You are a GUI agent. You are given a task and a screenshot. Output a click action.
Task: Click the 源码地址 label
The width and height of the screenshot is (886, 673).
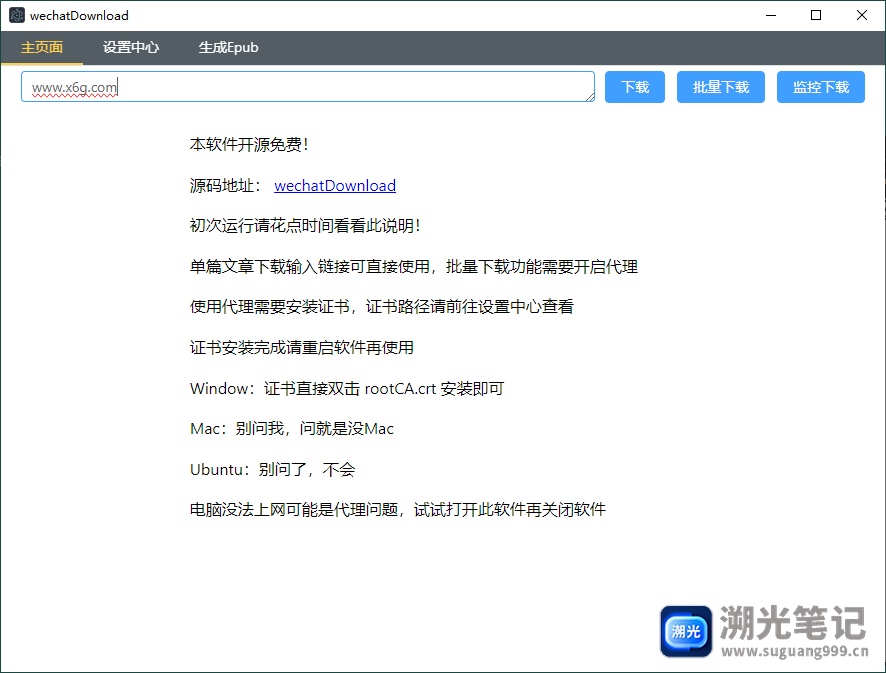(225, 185)
